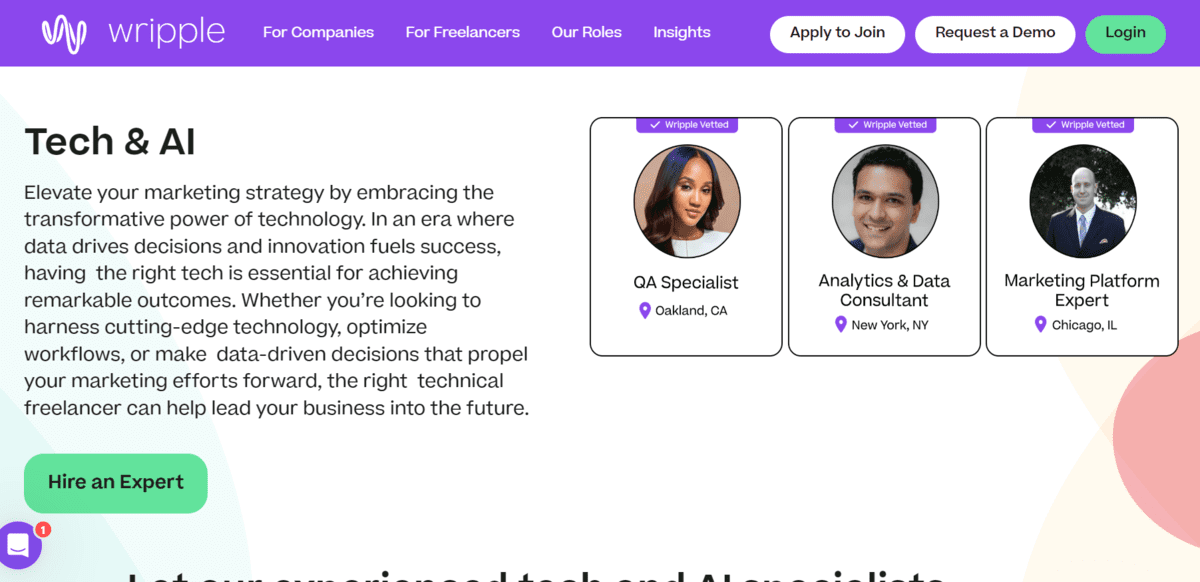Select the QA Specialist profile photo
The height and width of the screenshot is (582, 1200).
click(686, 201)
